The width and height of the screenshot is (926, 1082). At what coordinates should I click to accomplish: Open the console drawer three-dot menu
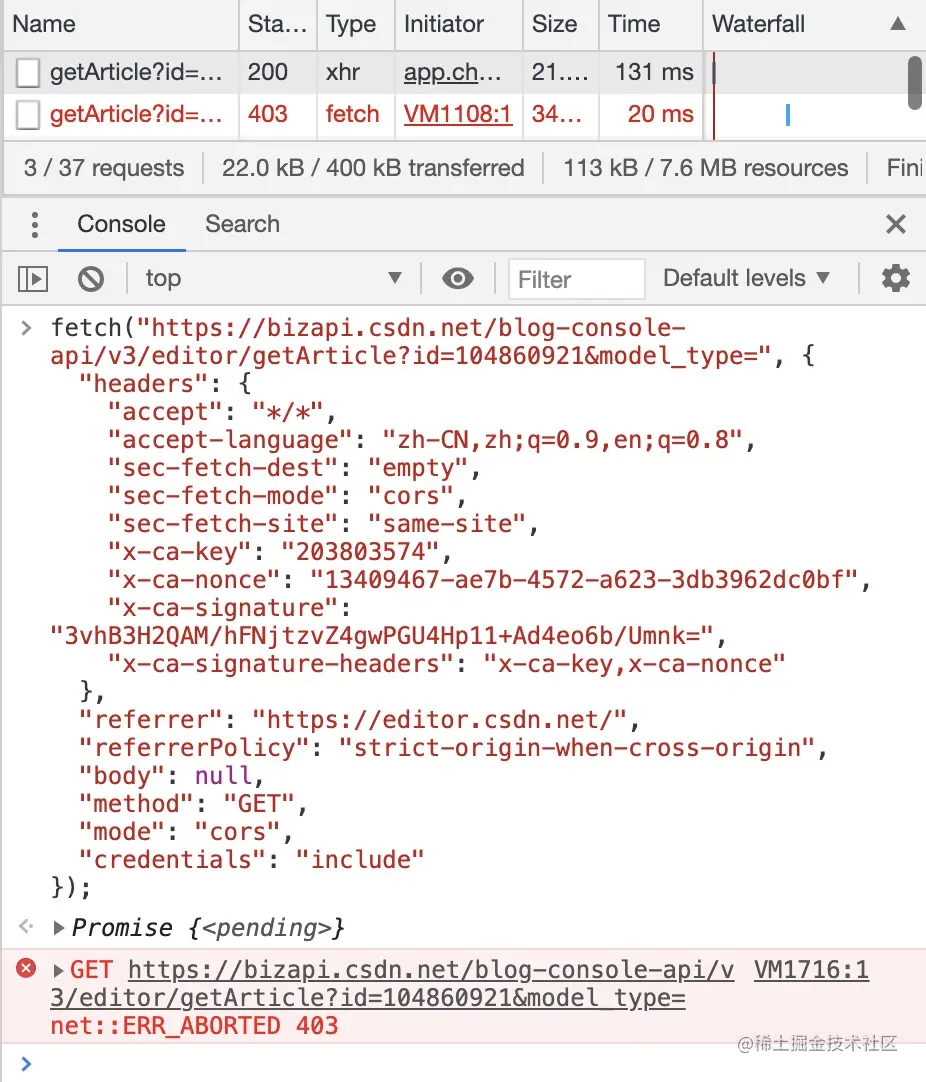click(x=35, y=225)
